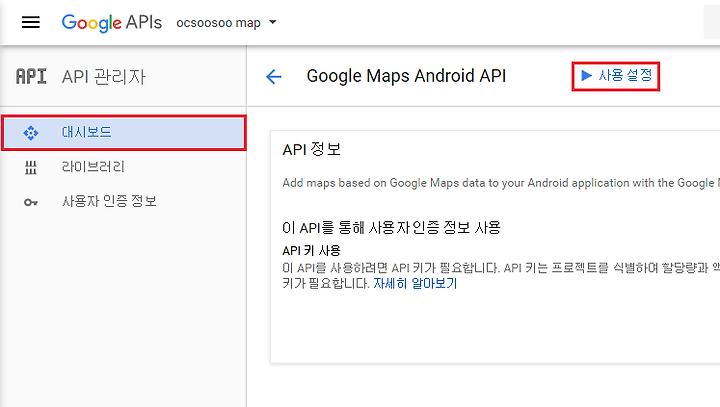Click the Google Maps Android API title
The width and height of the screenshot is (720, 407).
pyautogui.click(x=406, y=76)
